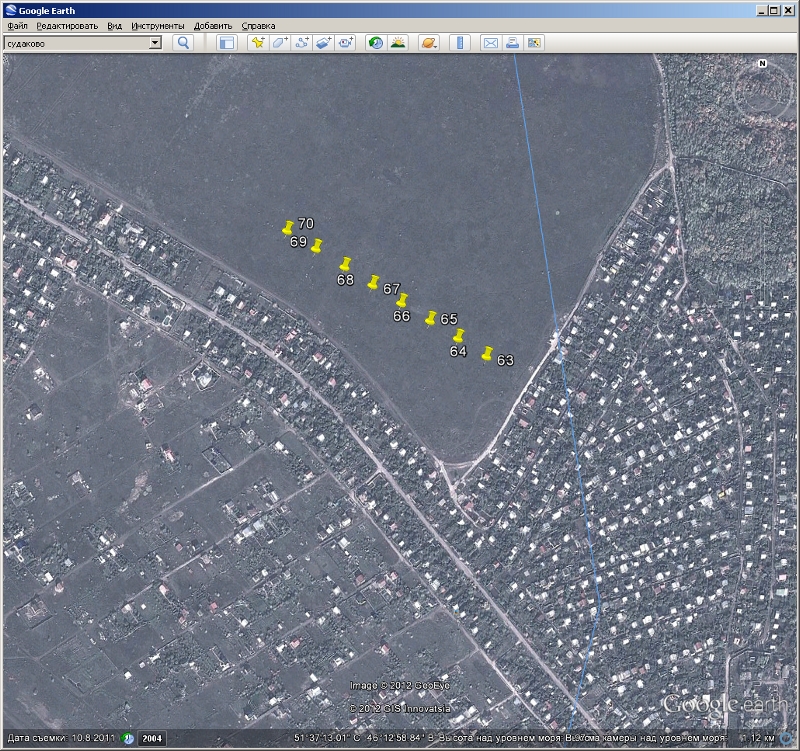This screenshot has width=800, height=751.
Task: Open the Справка menu
Action: tap(258, 26)
